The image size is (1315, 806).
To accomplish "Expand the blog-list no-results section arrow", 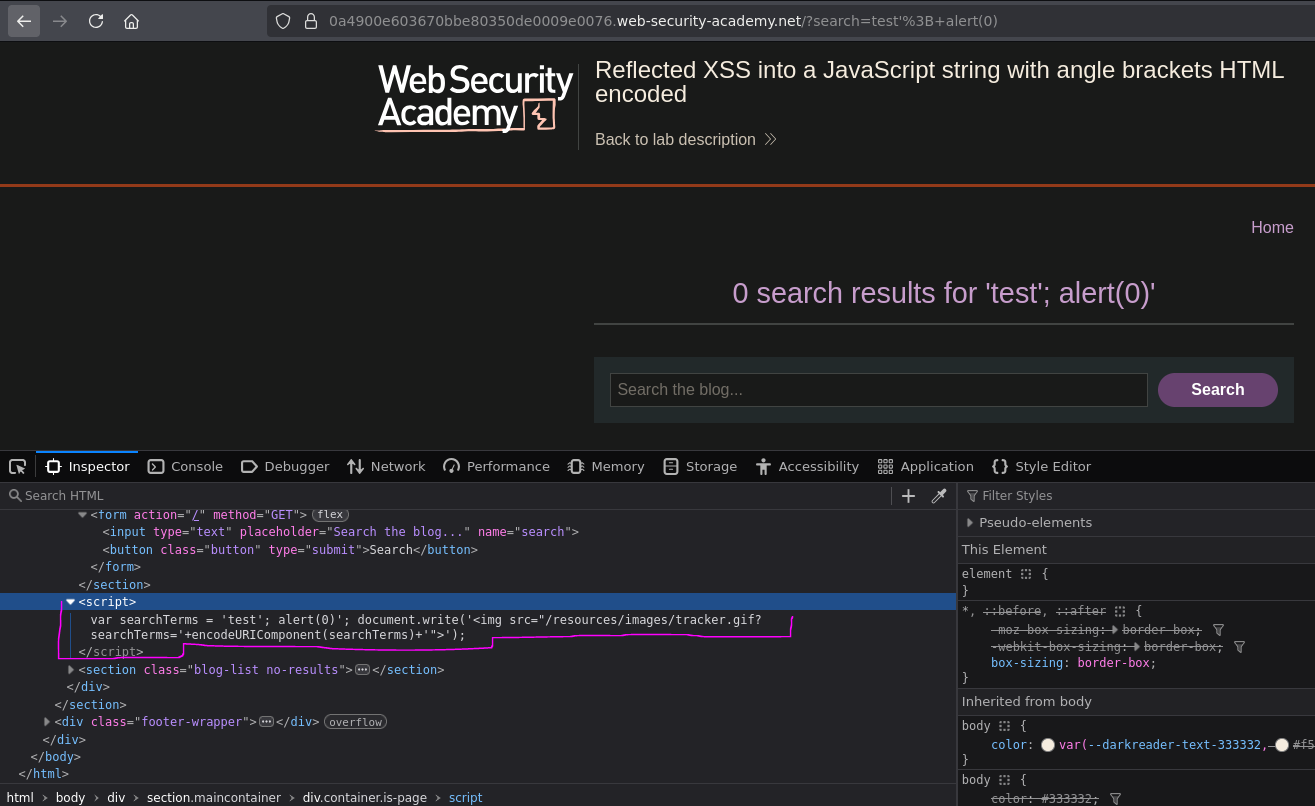I will (70, 670).
